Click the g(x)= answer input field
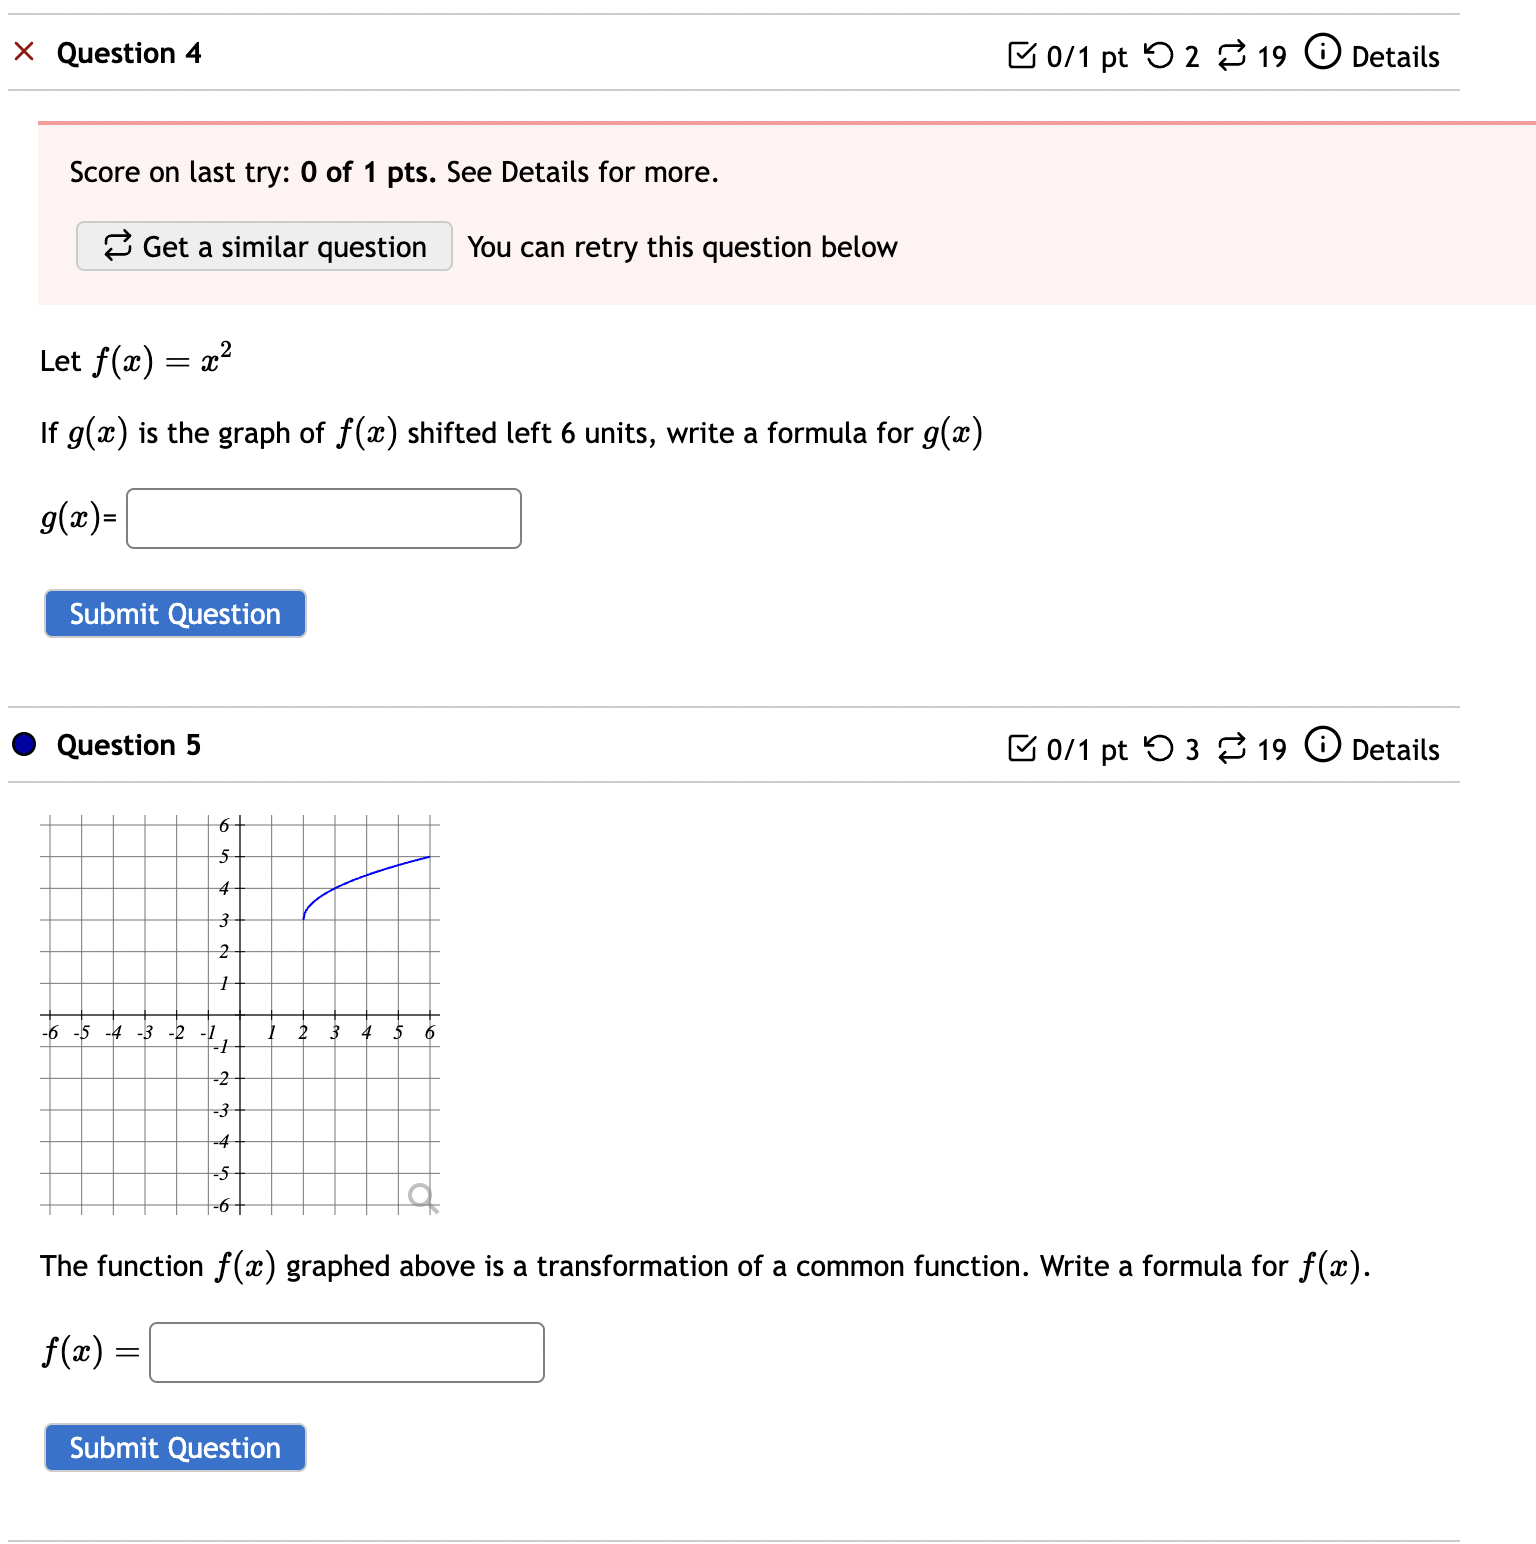Image resolution: width=1536 pixels, height=1544 pixels. point(323,518)
